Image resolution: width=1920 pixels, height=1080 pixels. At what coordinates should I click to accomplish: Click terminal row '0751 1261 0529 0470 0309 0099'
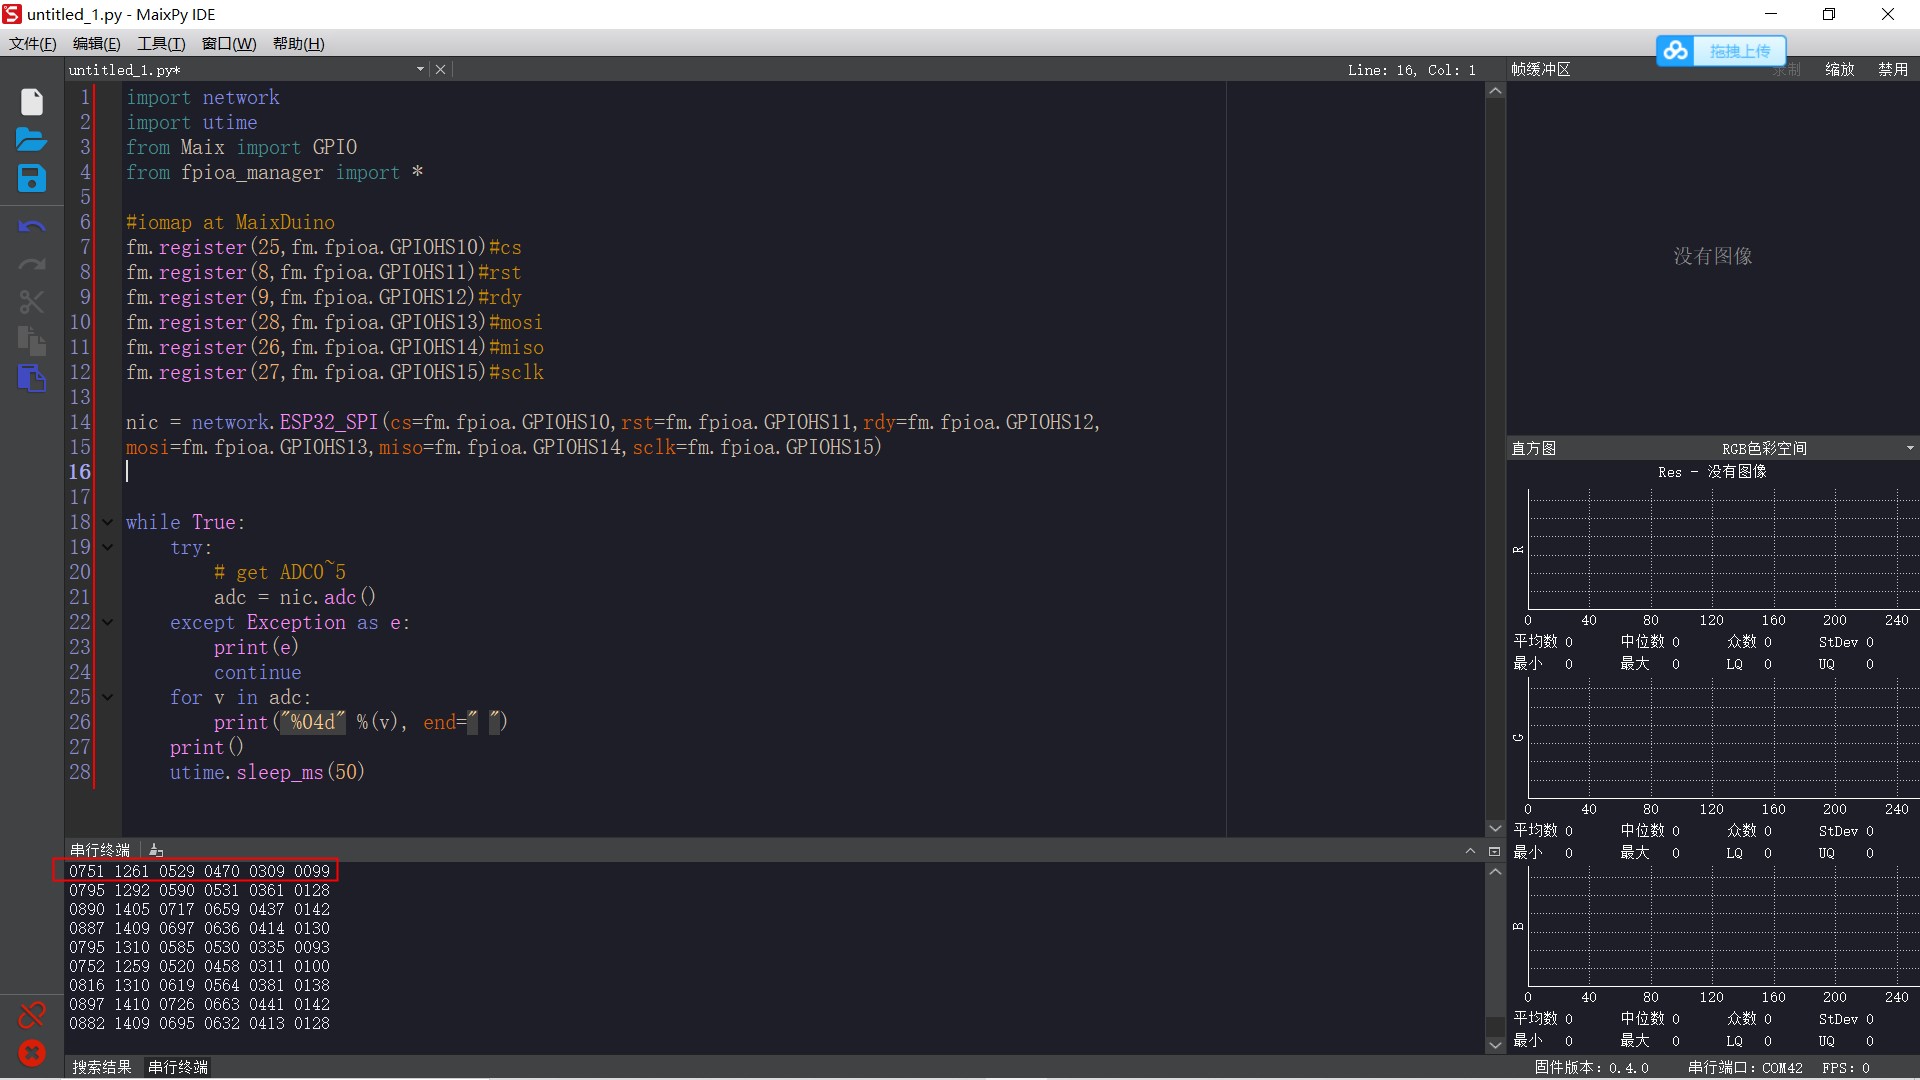[x=199, y=871]
